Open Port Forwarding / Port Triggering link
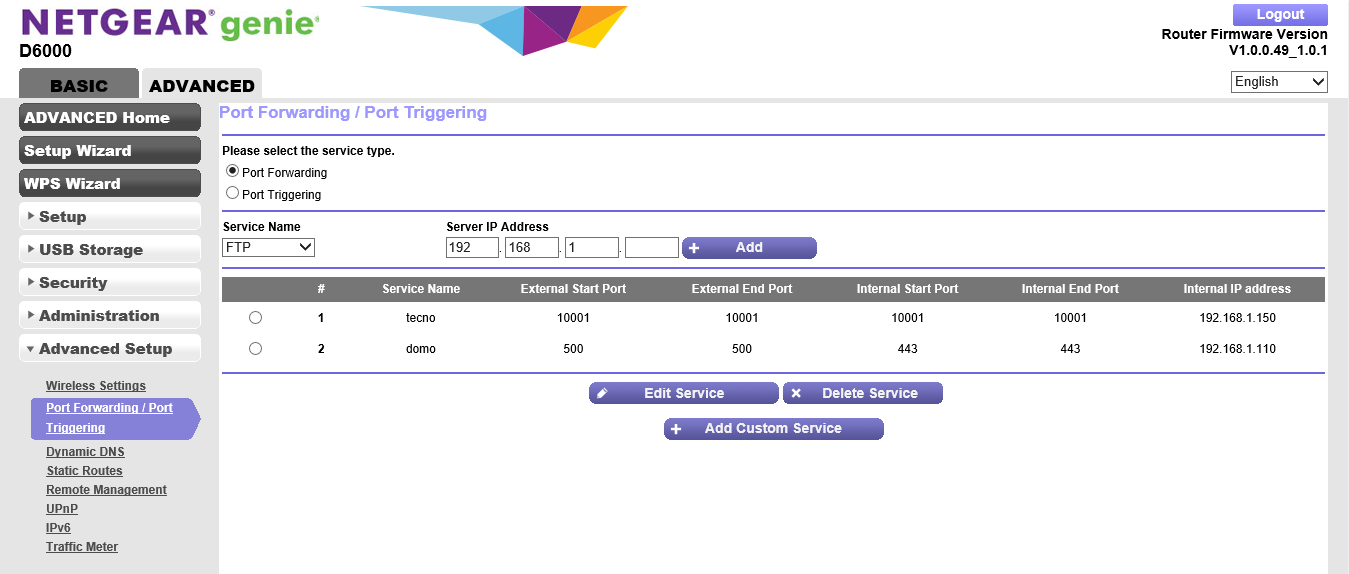The width and height of the screenshot is (1349, 574). coord(110,418)
